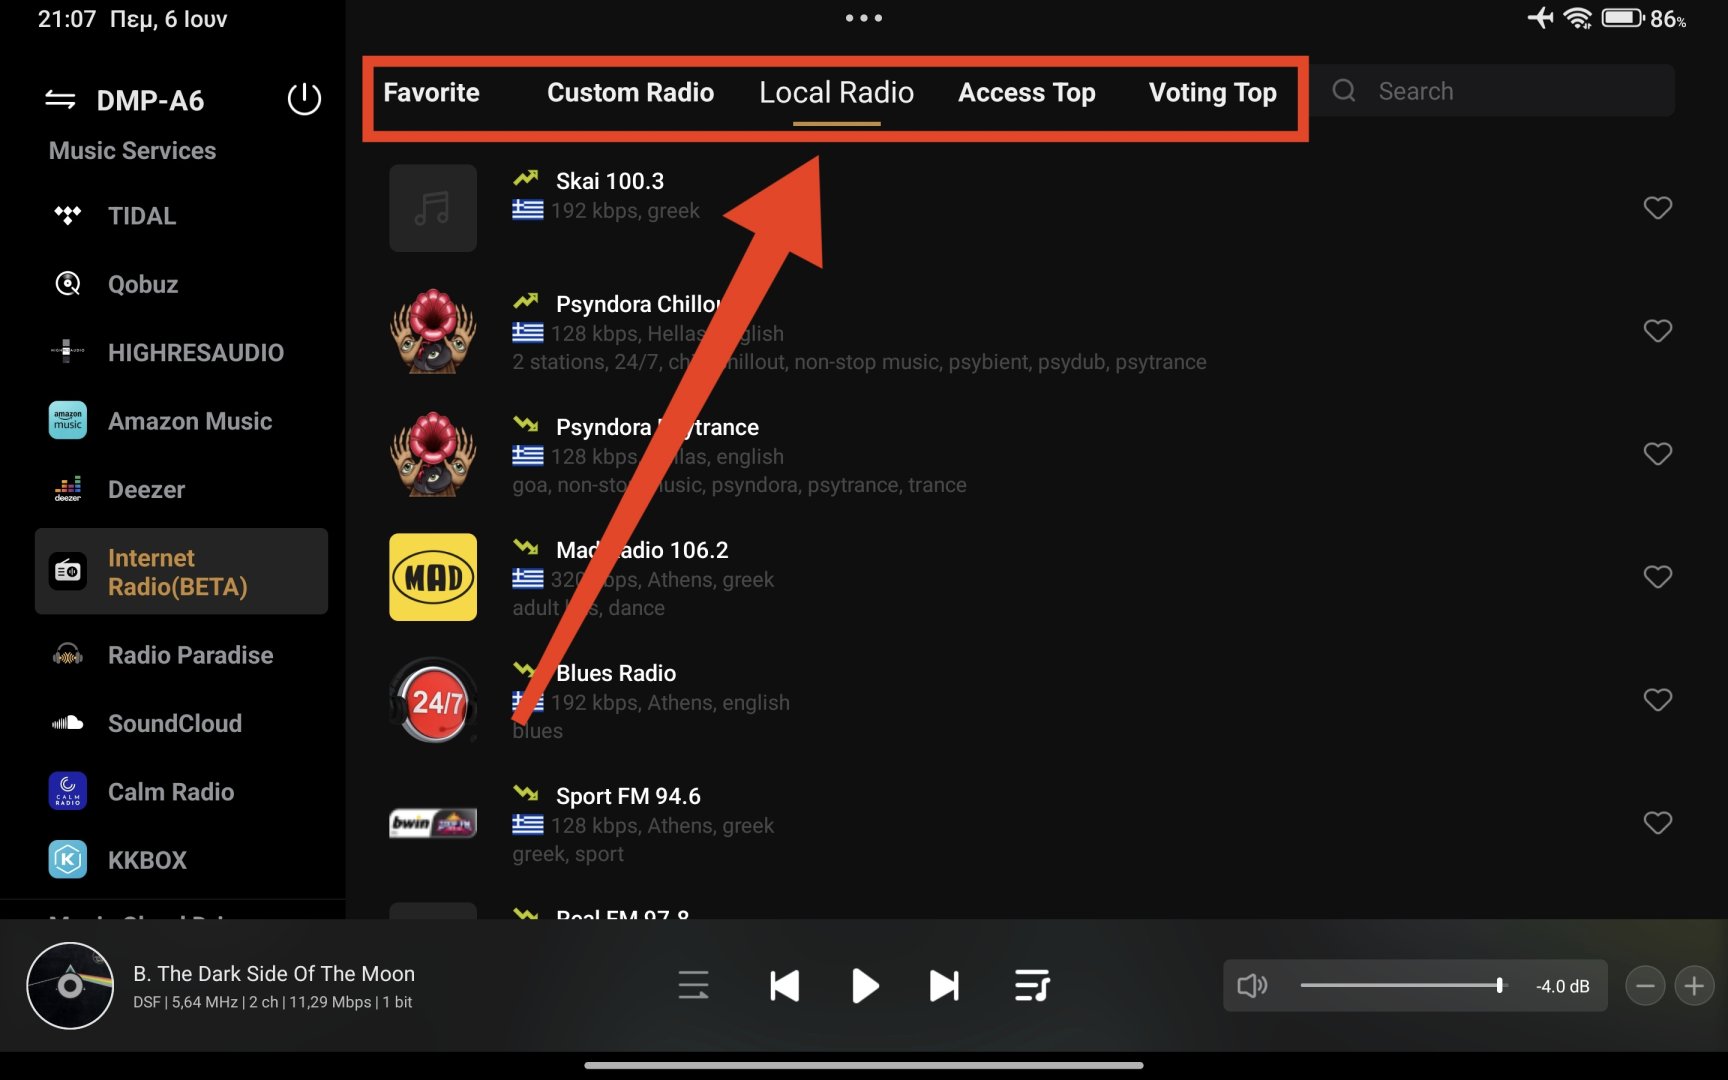This screenshot has width=1728, height=1080.
Task: Skip to the next track
Action: pos(944,986)
